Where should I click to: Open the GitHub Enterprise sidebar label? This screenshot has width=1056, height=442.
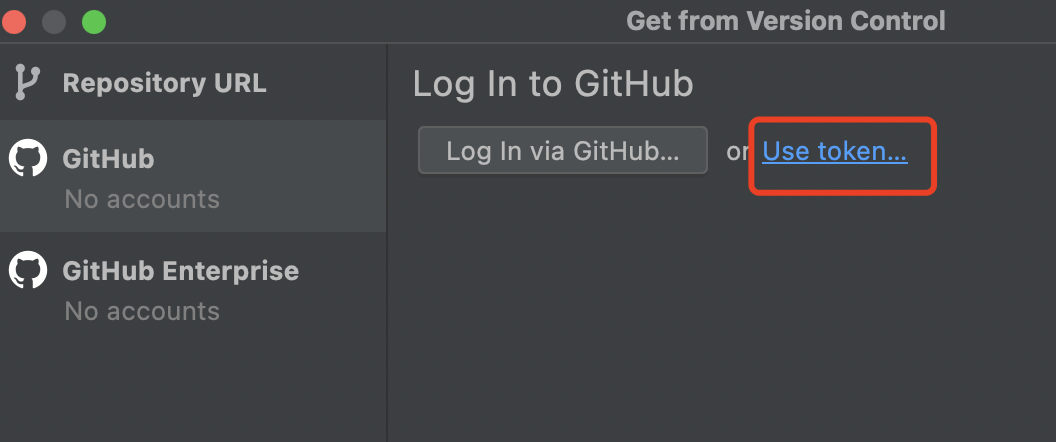(x=180, y=271)
